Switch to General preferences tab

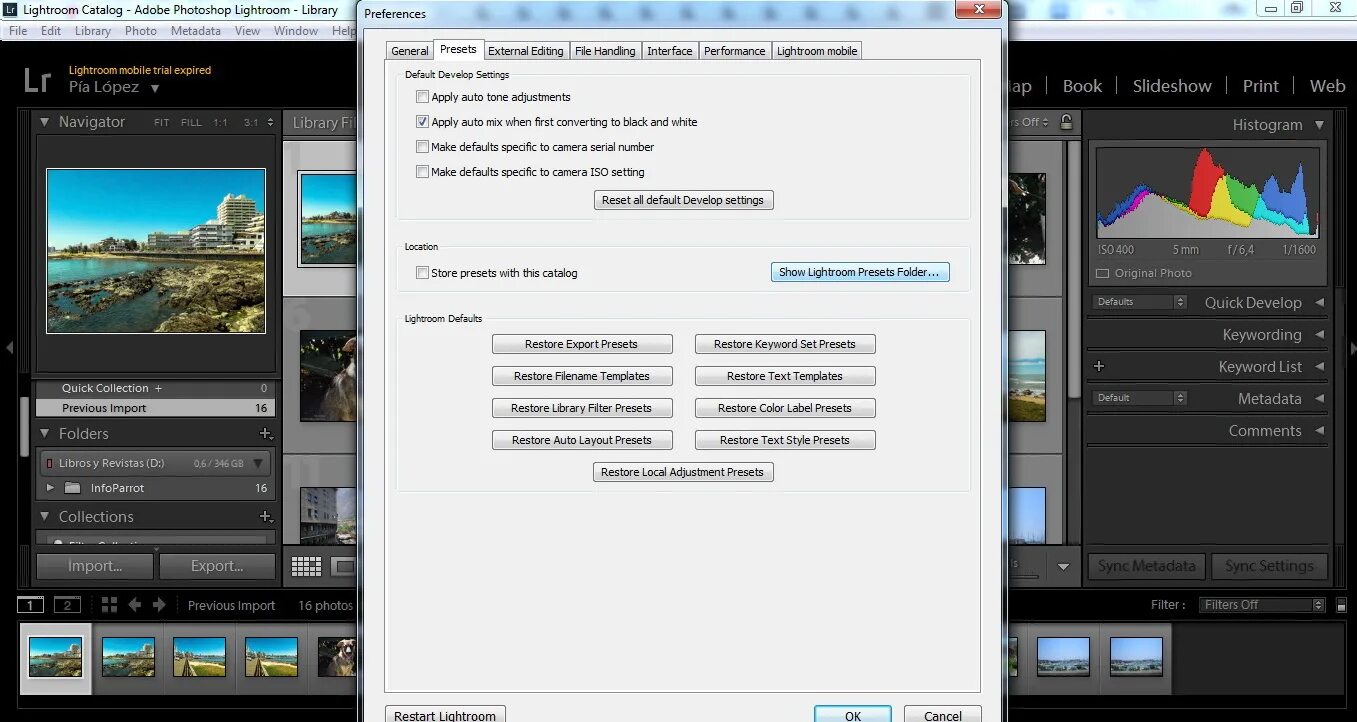[410, 51]
